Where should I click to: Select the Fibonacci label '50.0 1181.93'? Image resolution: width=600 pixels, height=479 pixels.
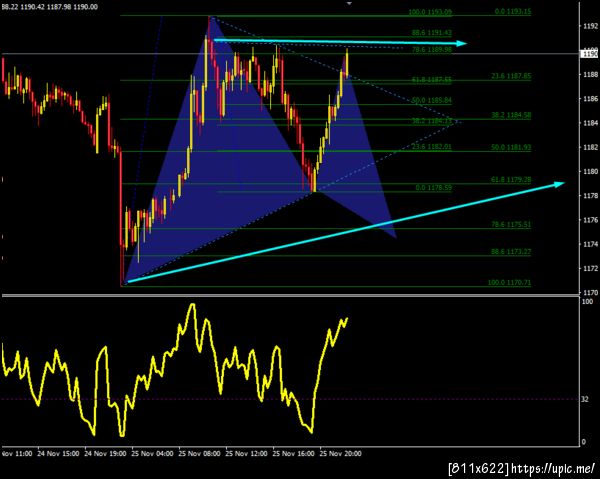coord(511,147)
